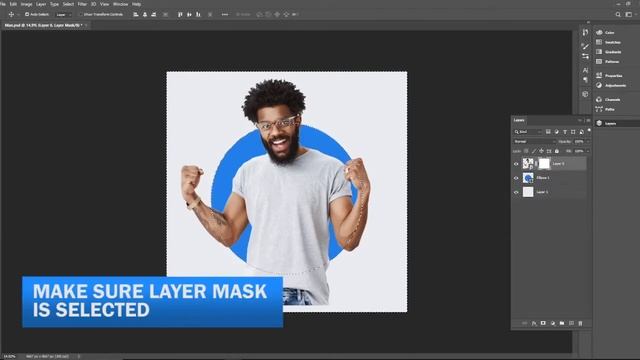Screen dimensions: 640x360
Task: Open the Opacity value dropdown arrow
Action: click(x=588, y=142)
